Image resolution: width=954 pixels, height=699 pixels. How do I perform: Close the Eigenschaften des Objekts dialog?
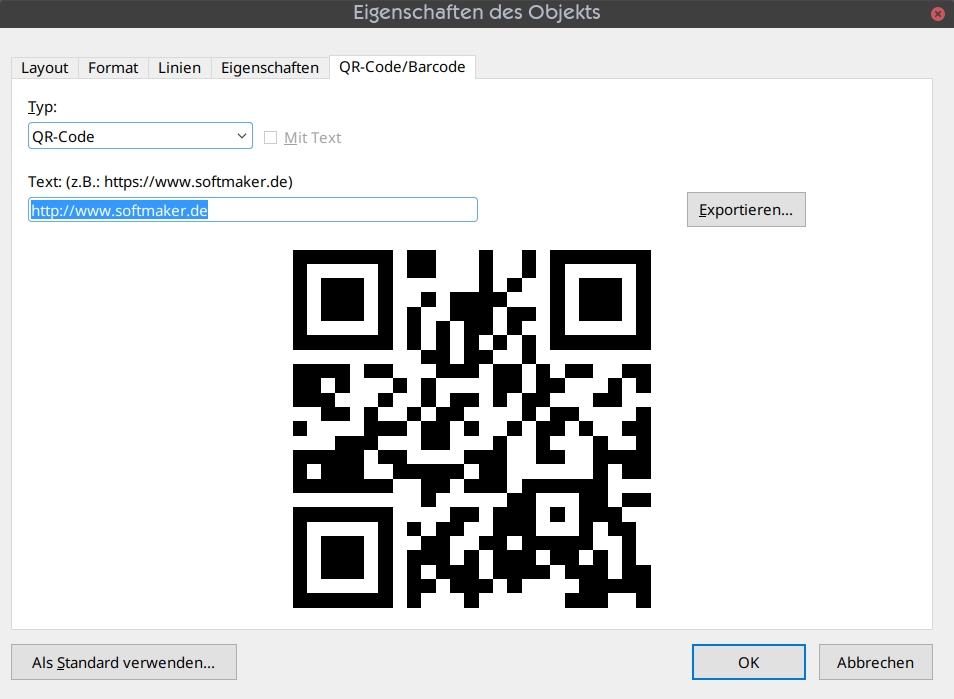point(938,13)
